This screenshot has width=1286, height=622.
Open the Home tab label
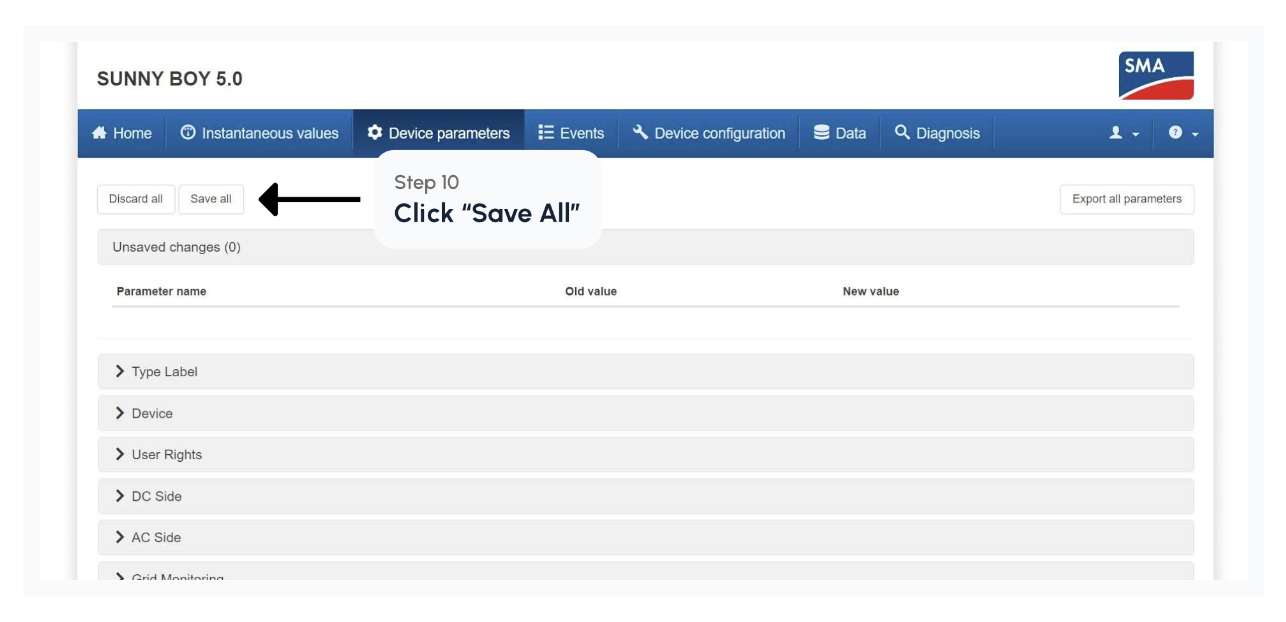pos(132,133)
